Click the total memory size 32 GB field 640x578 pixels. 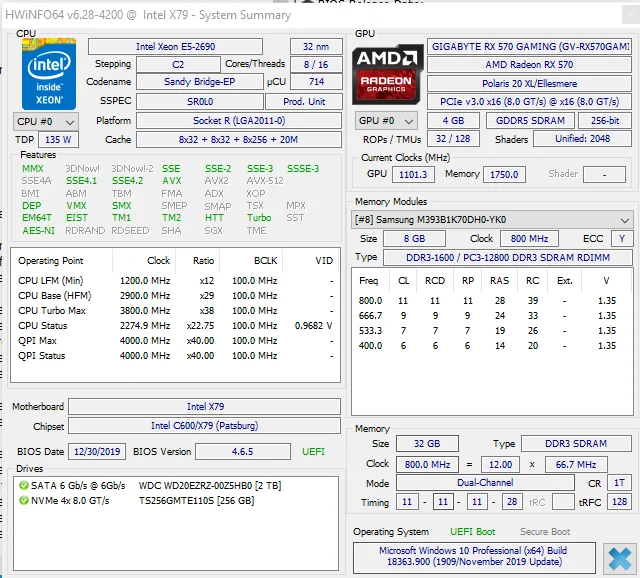[427, 444]
